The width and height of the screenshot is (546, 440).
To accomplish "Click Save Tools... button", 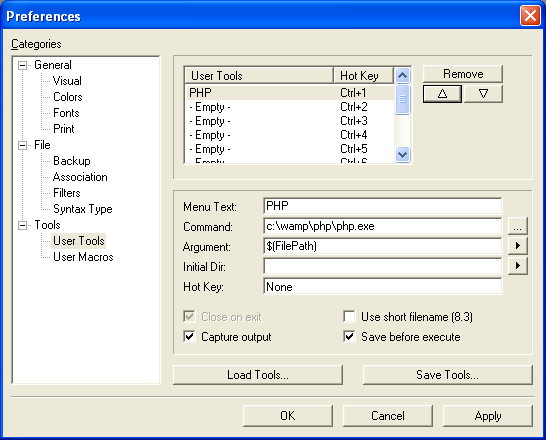I will 447,375.
